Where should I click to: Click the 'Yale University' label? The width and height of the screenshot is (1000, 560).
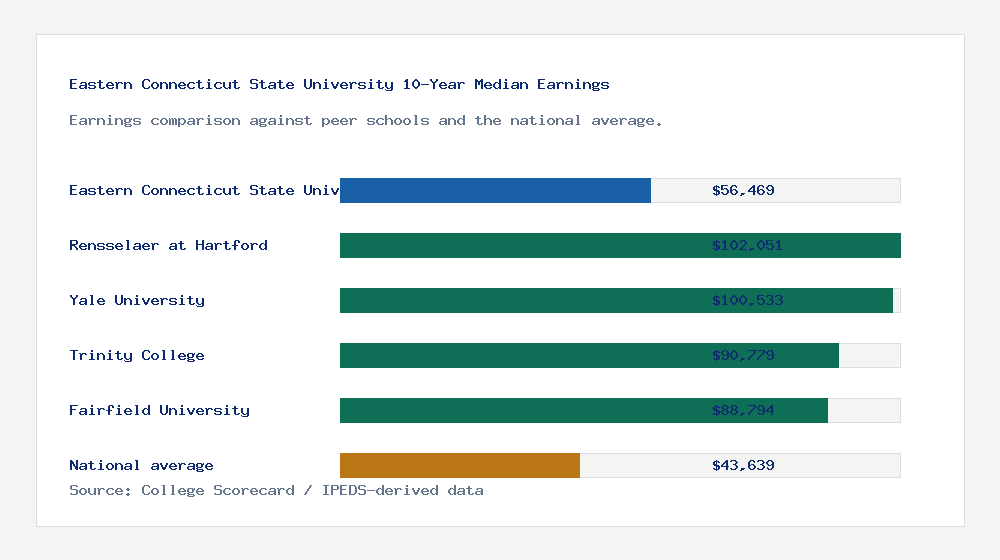[137, 300]
